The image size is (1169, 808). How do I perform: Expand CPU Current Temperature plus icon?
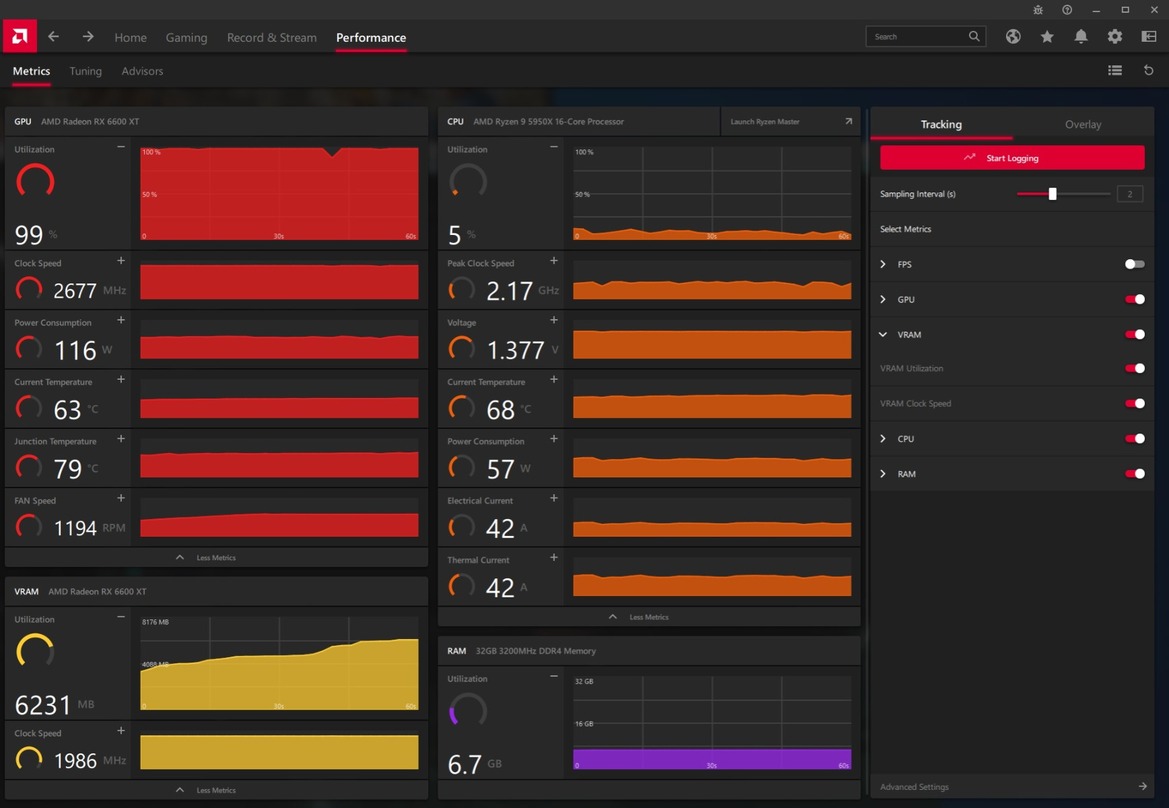click(554, 379)
